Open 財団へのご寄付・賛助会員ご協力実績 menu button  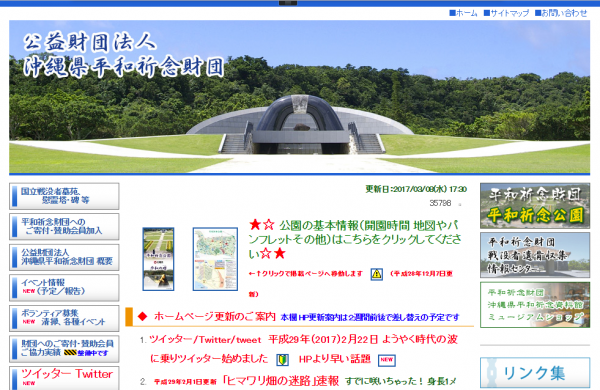64,349
